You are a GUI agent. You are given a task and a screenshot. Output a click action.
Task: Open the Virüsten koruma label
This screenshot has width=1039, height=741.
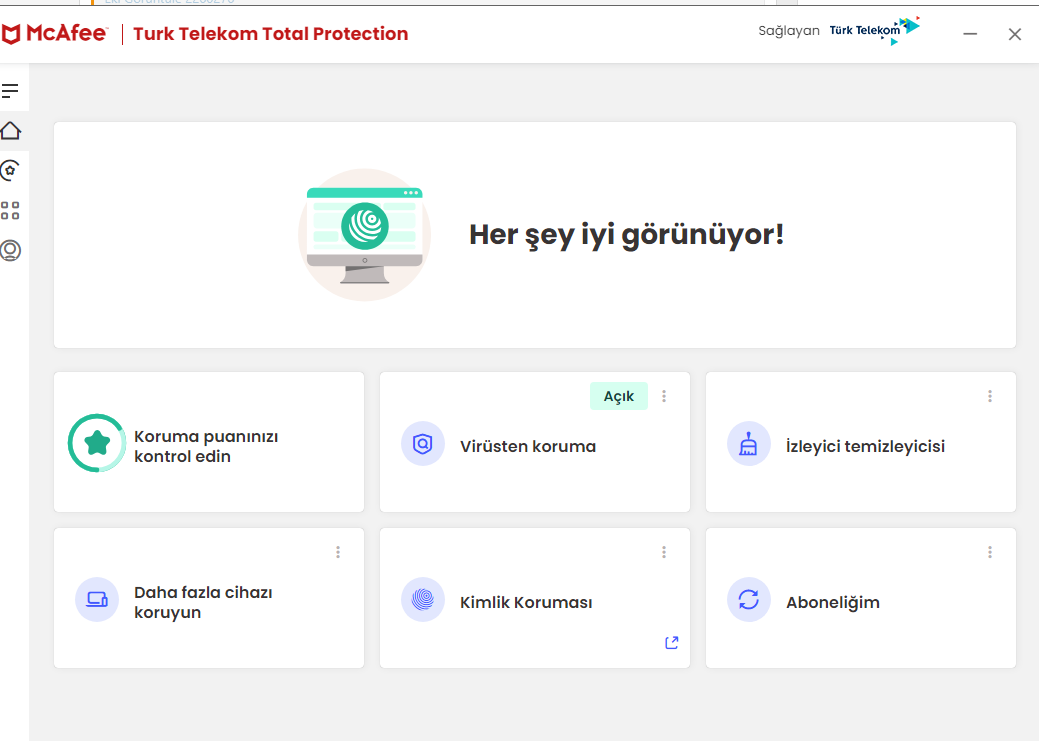click(528, 447)
